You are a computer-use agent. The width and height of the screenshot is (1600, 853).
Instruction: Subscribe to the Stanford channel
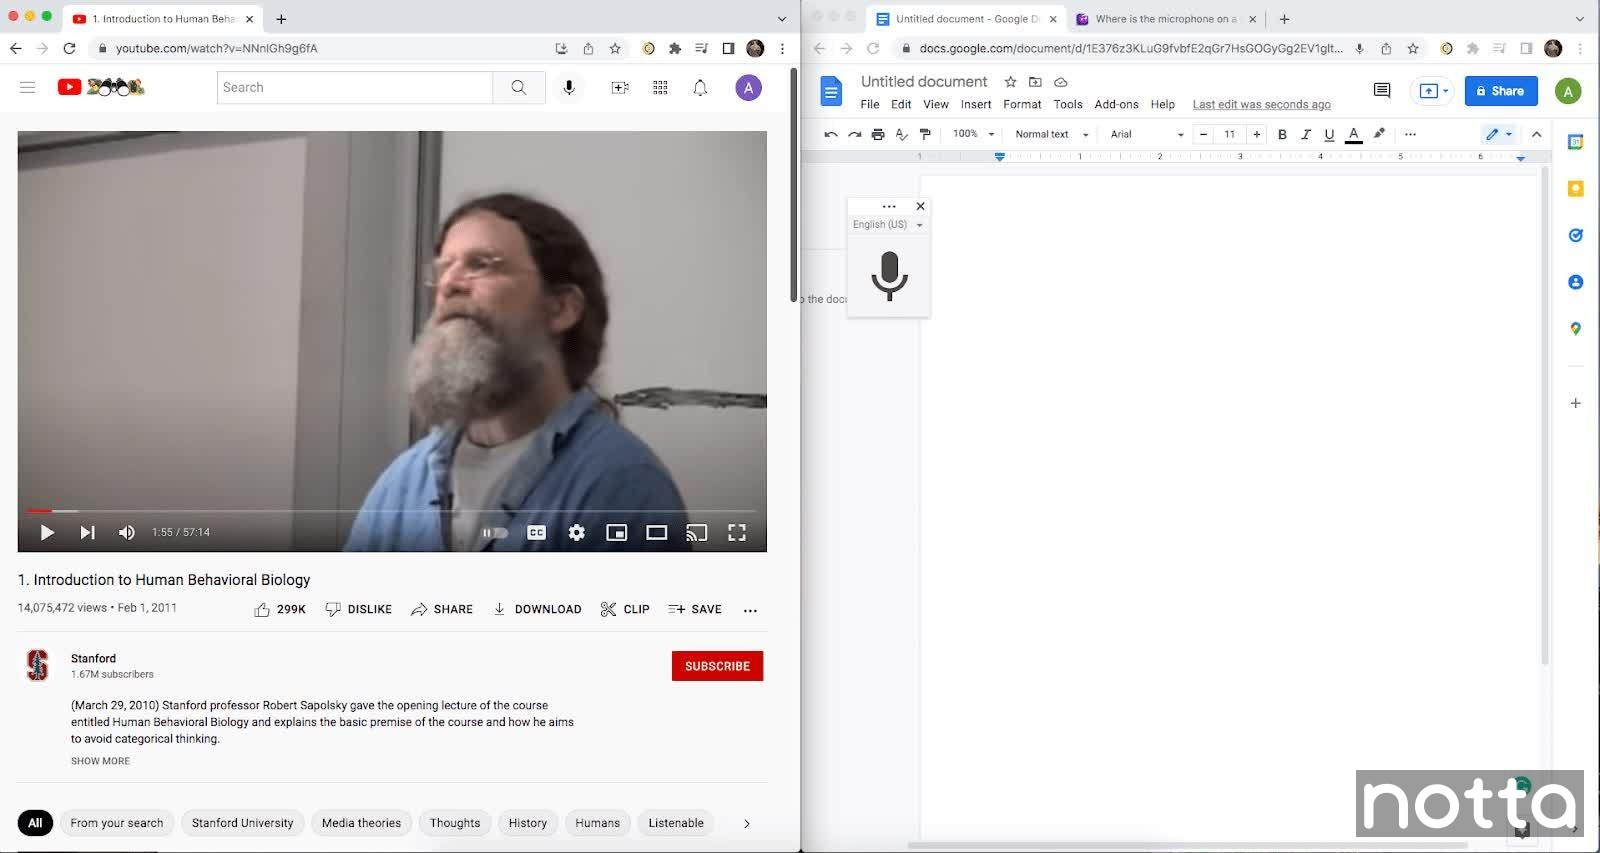point(717,666)
